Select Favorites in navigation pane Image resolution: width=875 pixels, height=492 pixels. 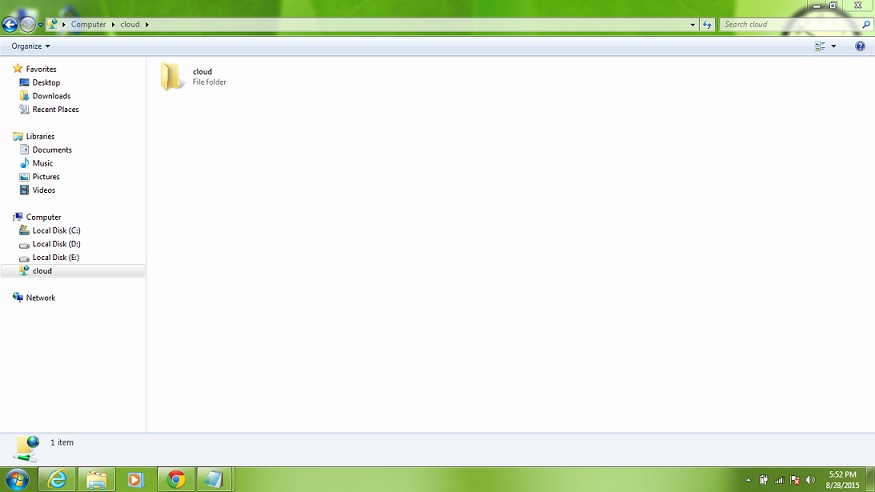(41, 69)
